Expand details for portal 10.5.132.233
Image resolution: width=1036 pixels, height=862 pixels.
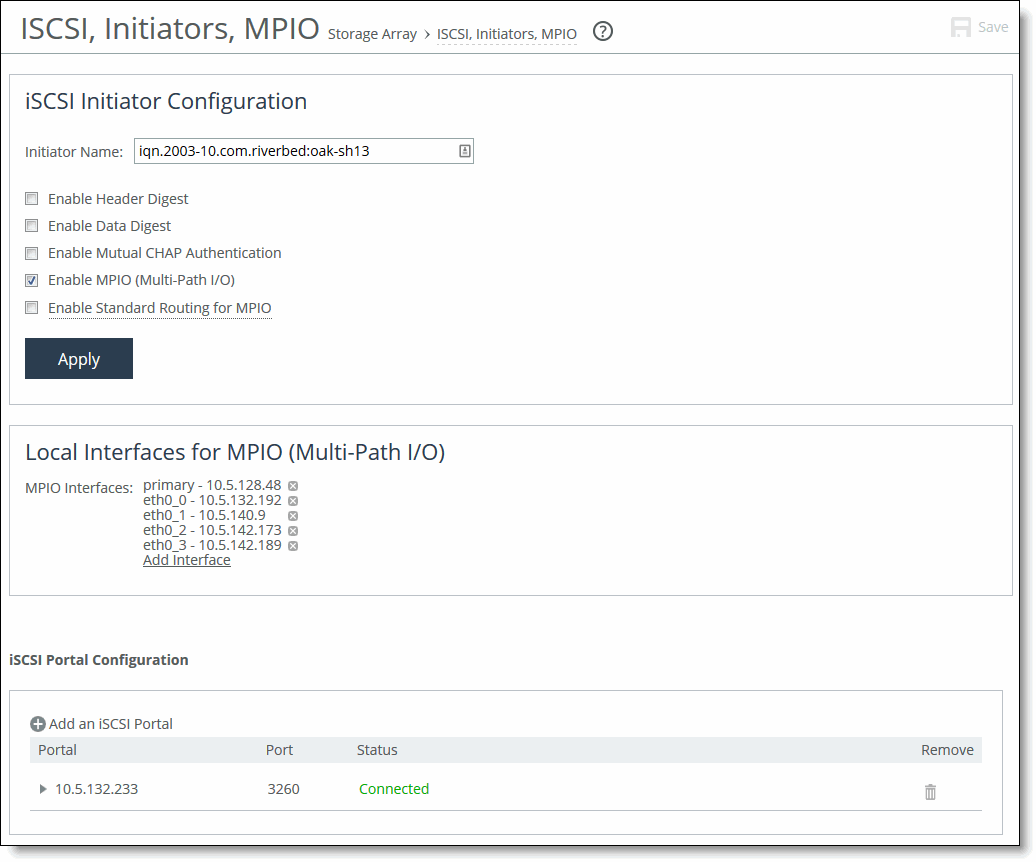point(42,789)
